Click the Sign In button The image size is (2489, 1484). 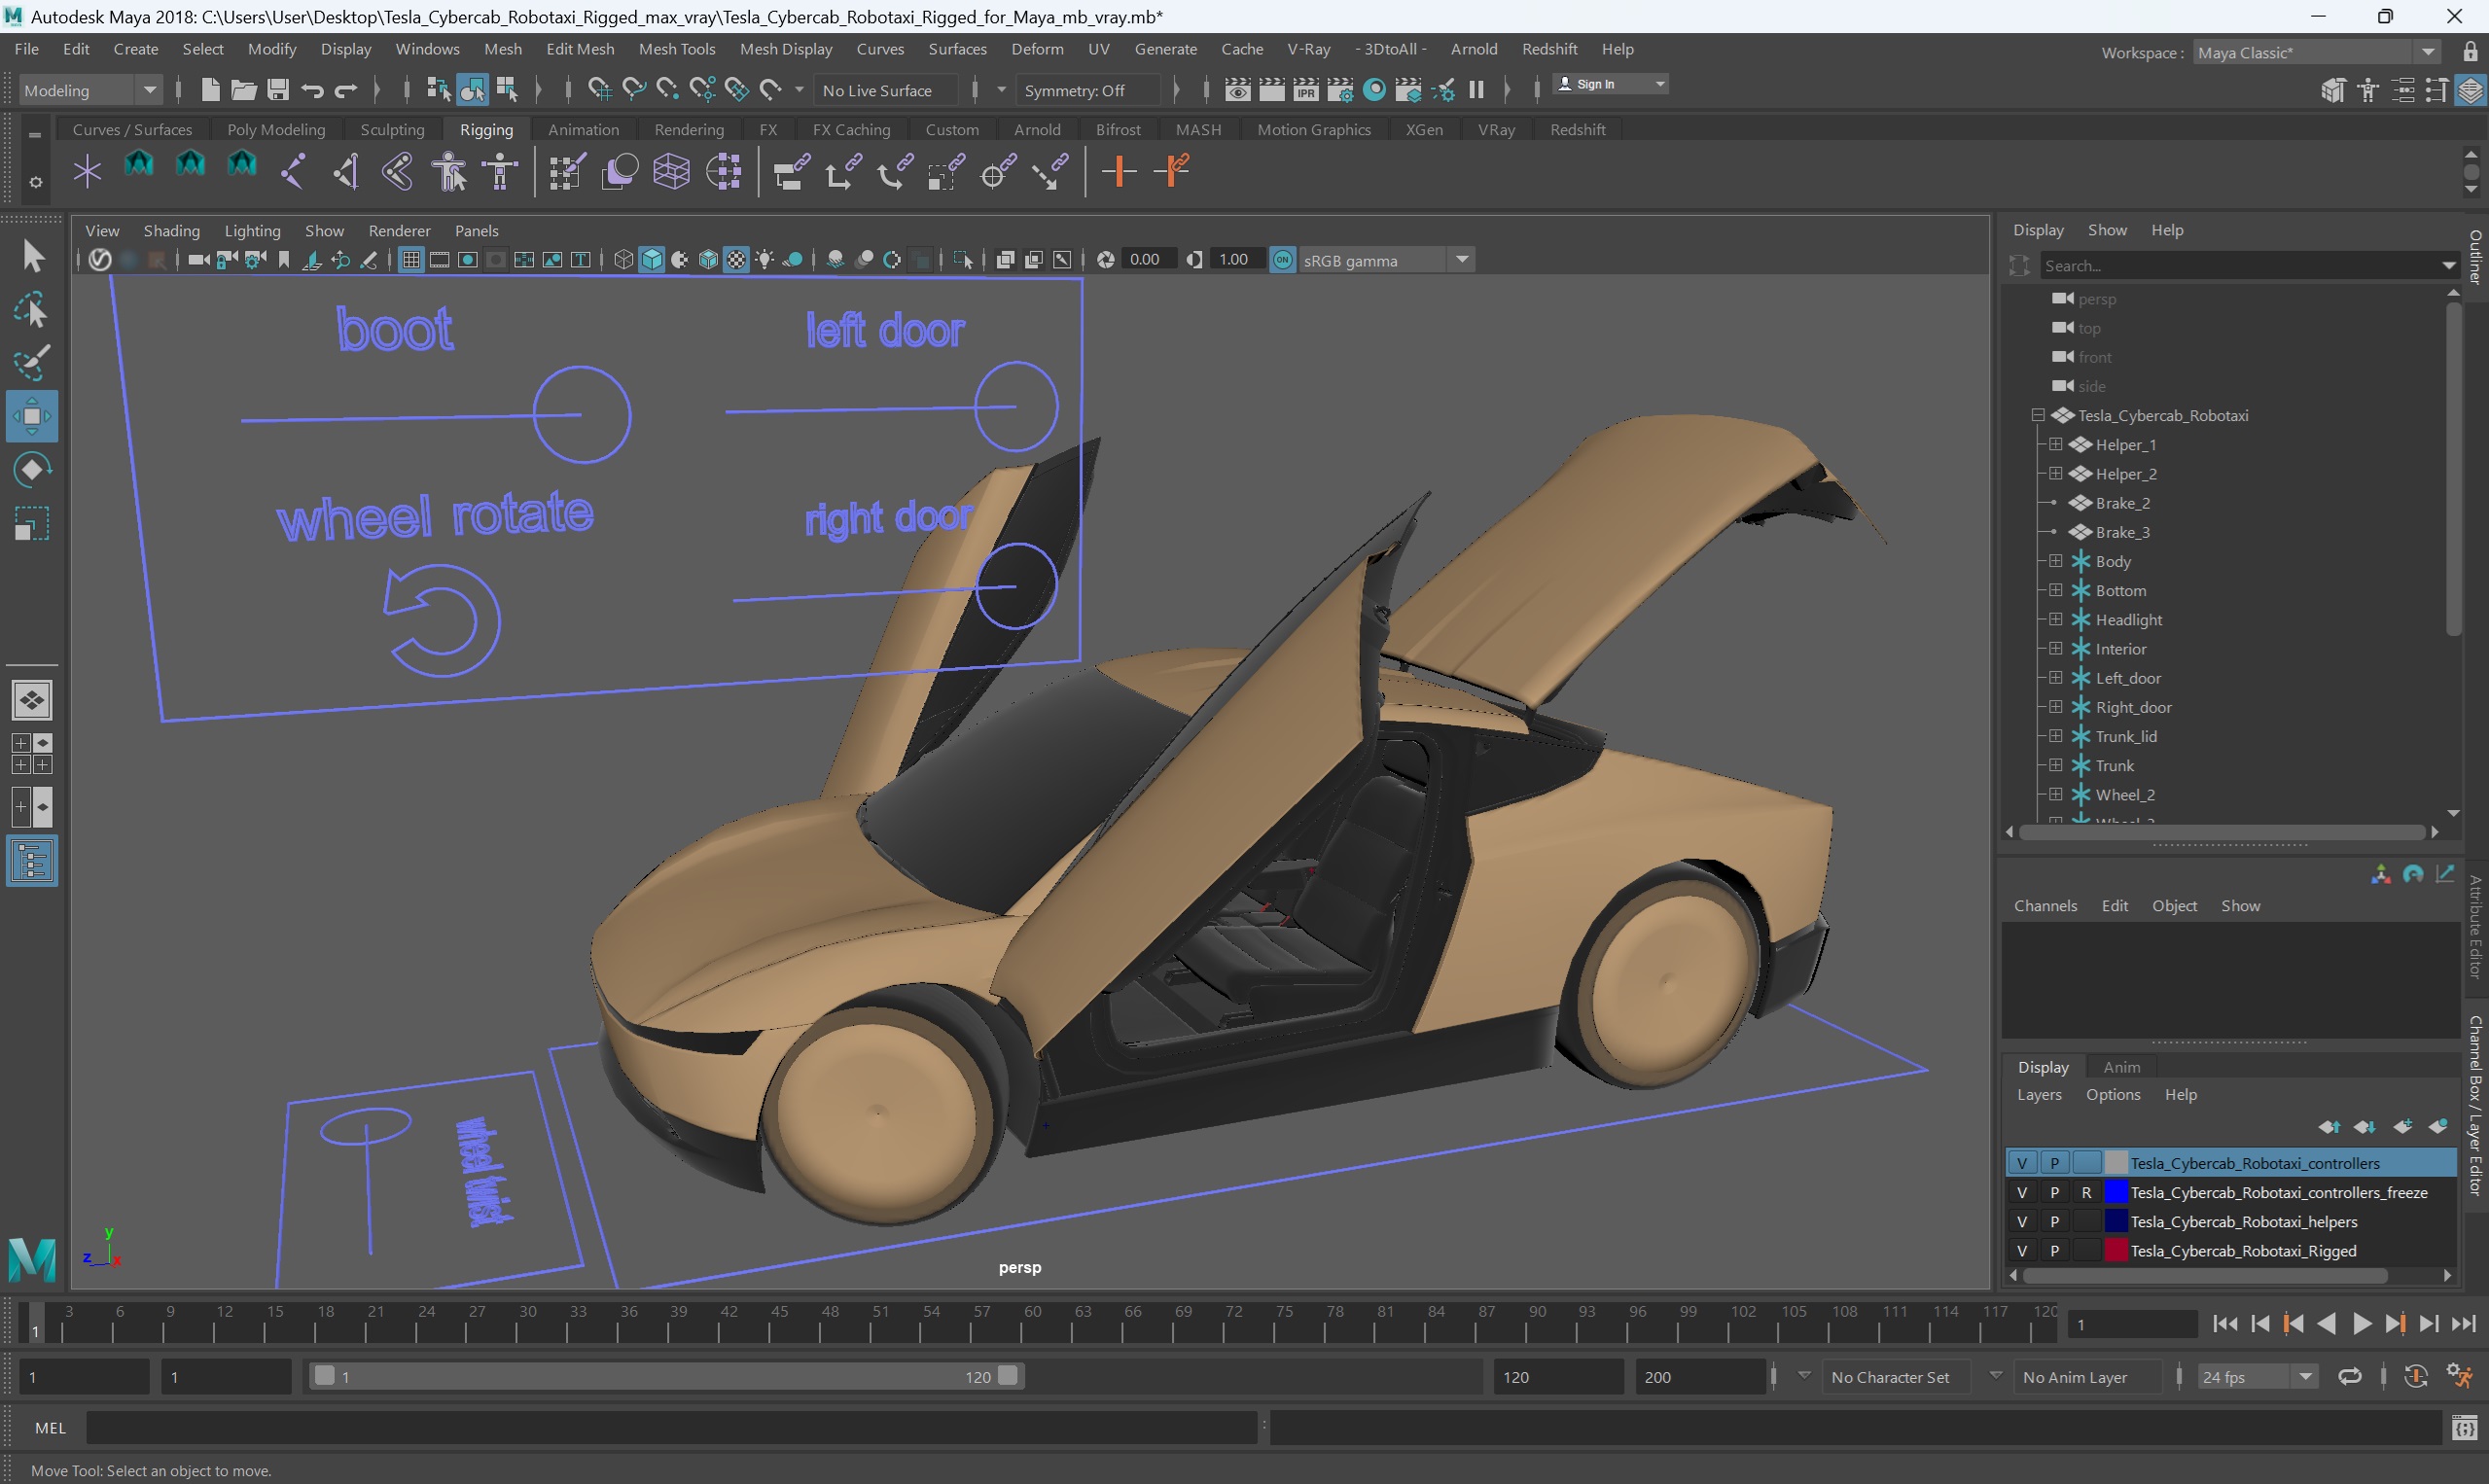pyautogui.click(x=1610, y=84)
